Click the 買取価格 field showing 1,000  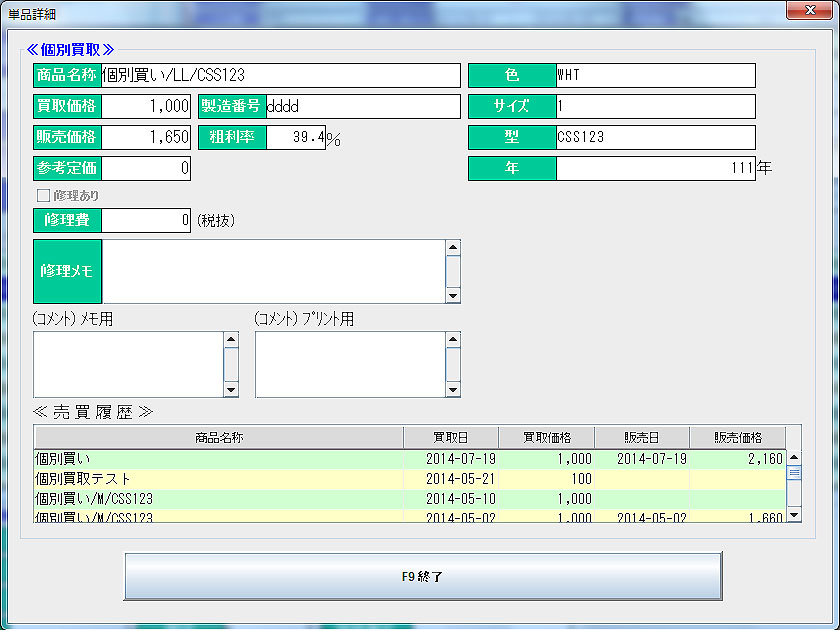pyautogui.click(x=146, y=107)
